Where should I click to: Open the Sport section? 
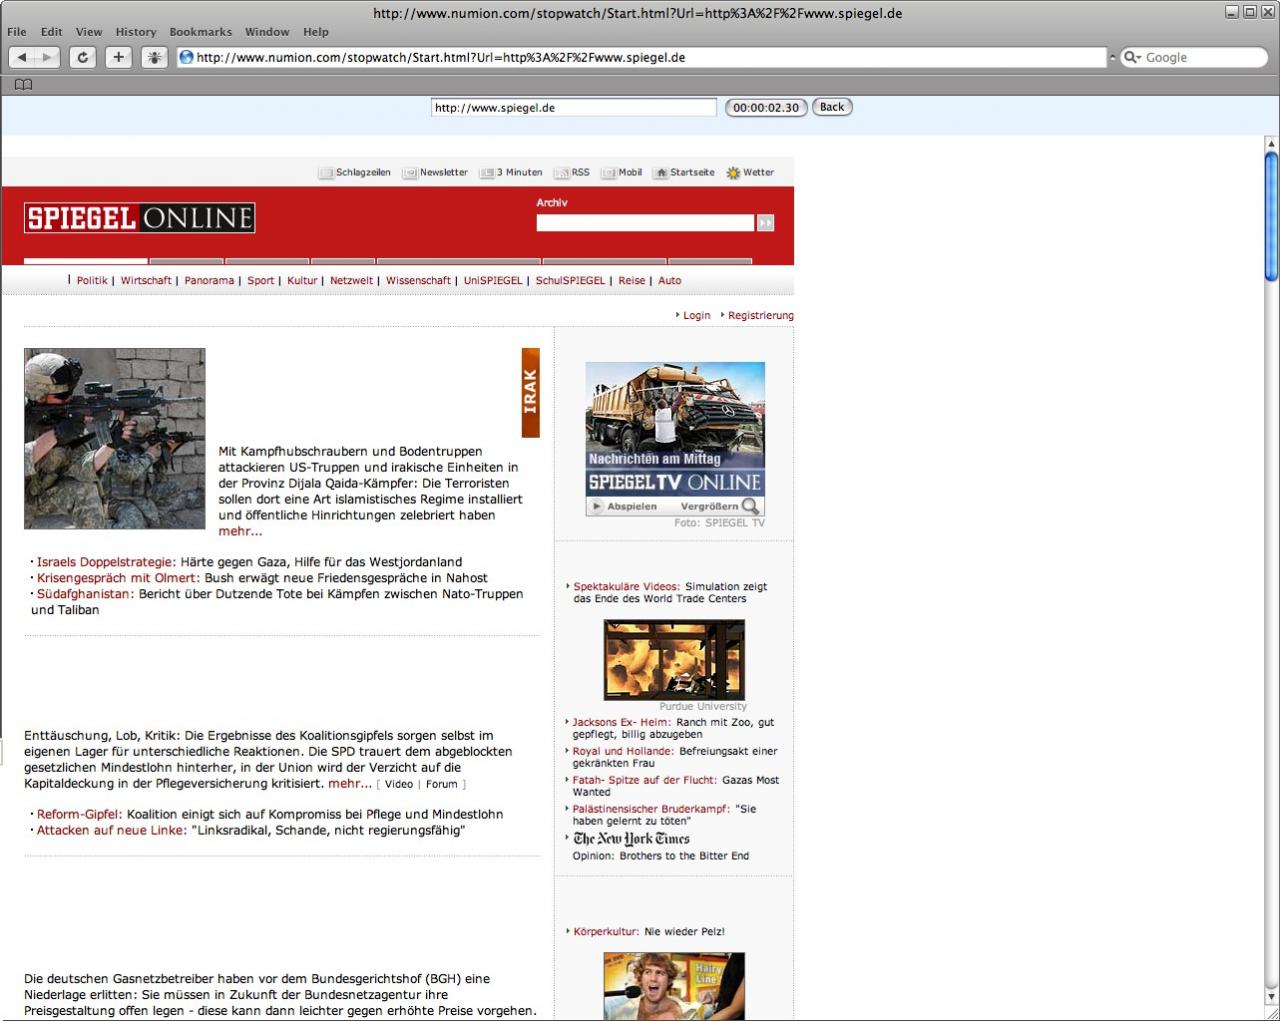click(x=261, y=281)
